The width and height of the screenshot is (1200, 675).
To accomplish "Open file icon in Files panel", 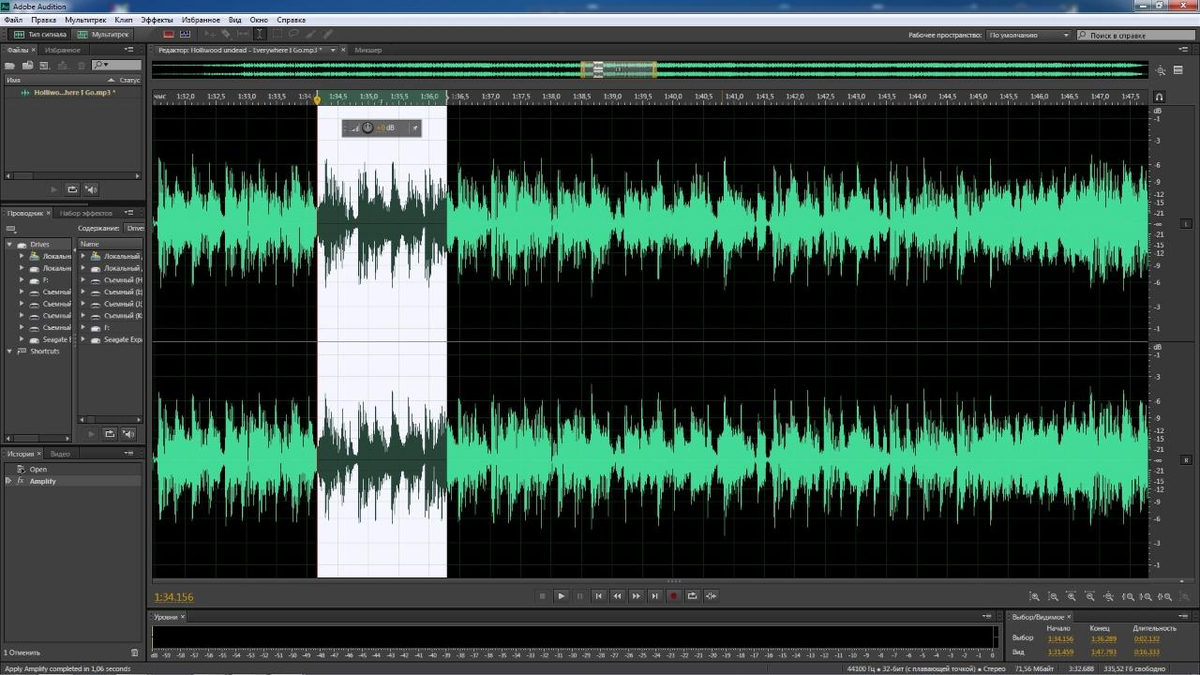I will [11, 65].
